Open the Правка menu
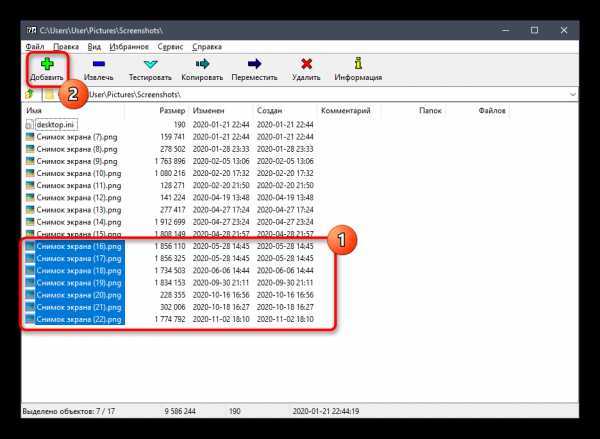 point(66,47)
